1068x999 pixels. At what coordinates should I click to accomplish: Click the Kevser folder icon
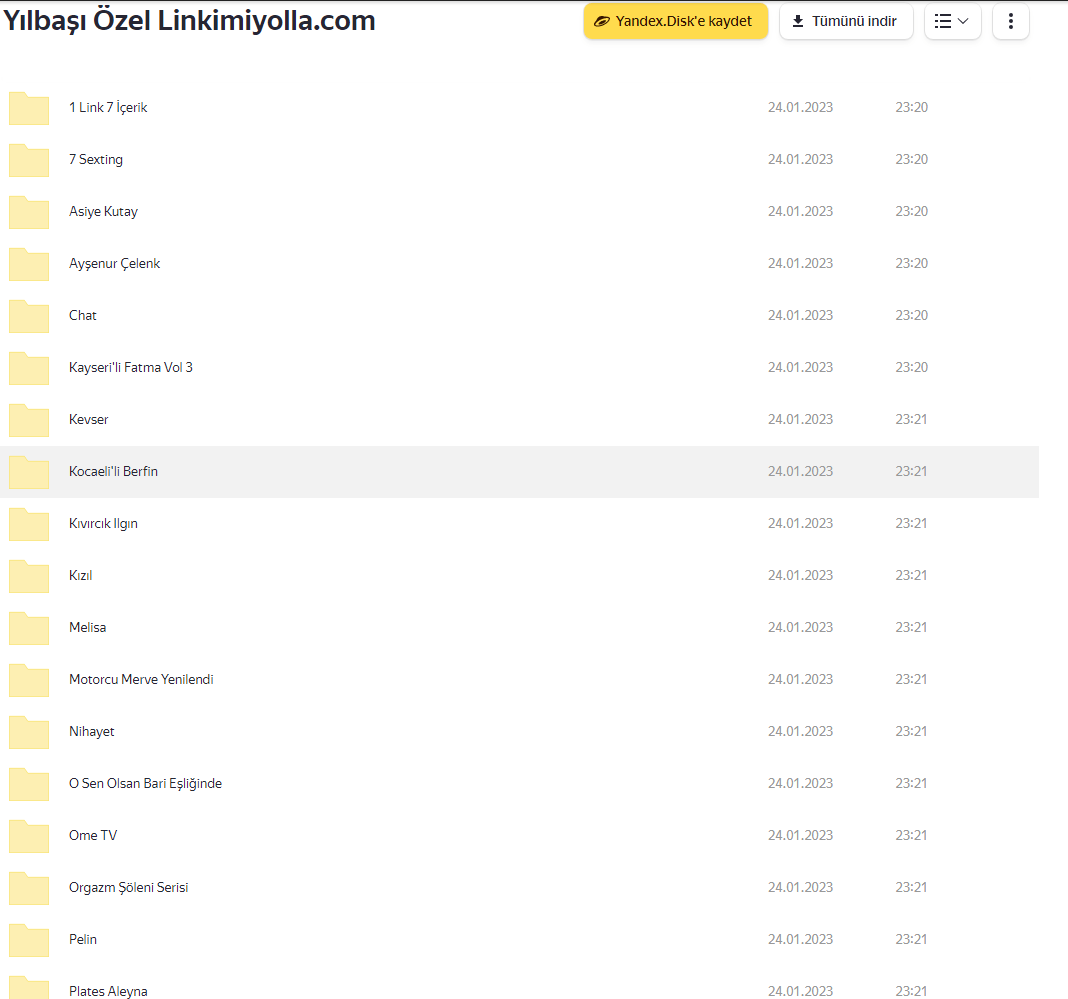[x=29, y=420]
